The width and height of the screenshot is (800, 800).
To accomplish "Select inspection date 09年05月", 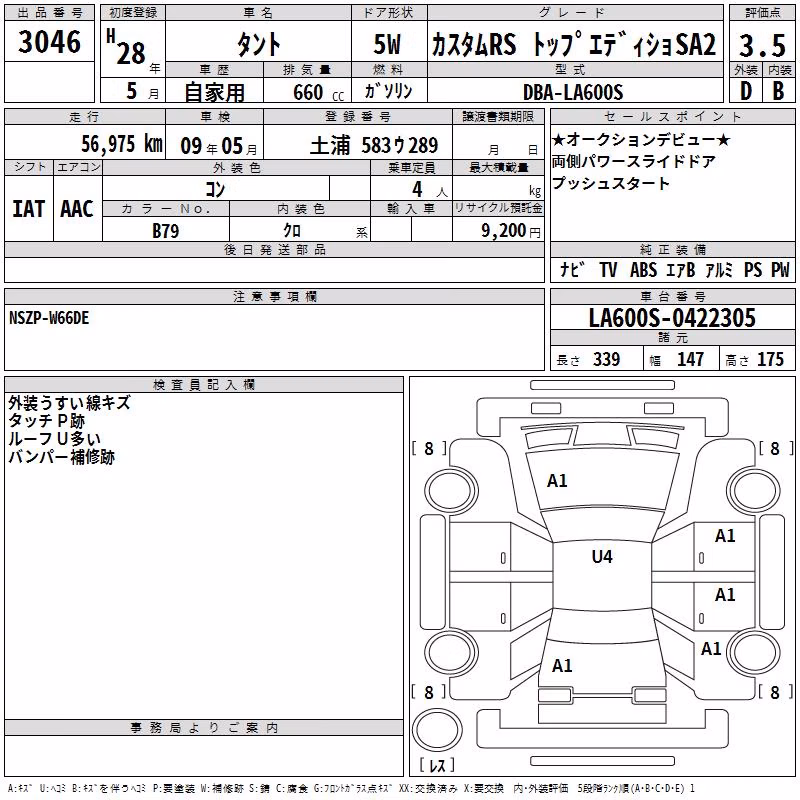I will pos(219,146).
